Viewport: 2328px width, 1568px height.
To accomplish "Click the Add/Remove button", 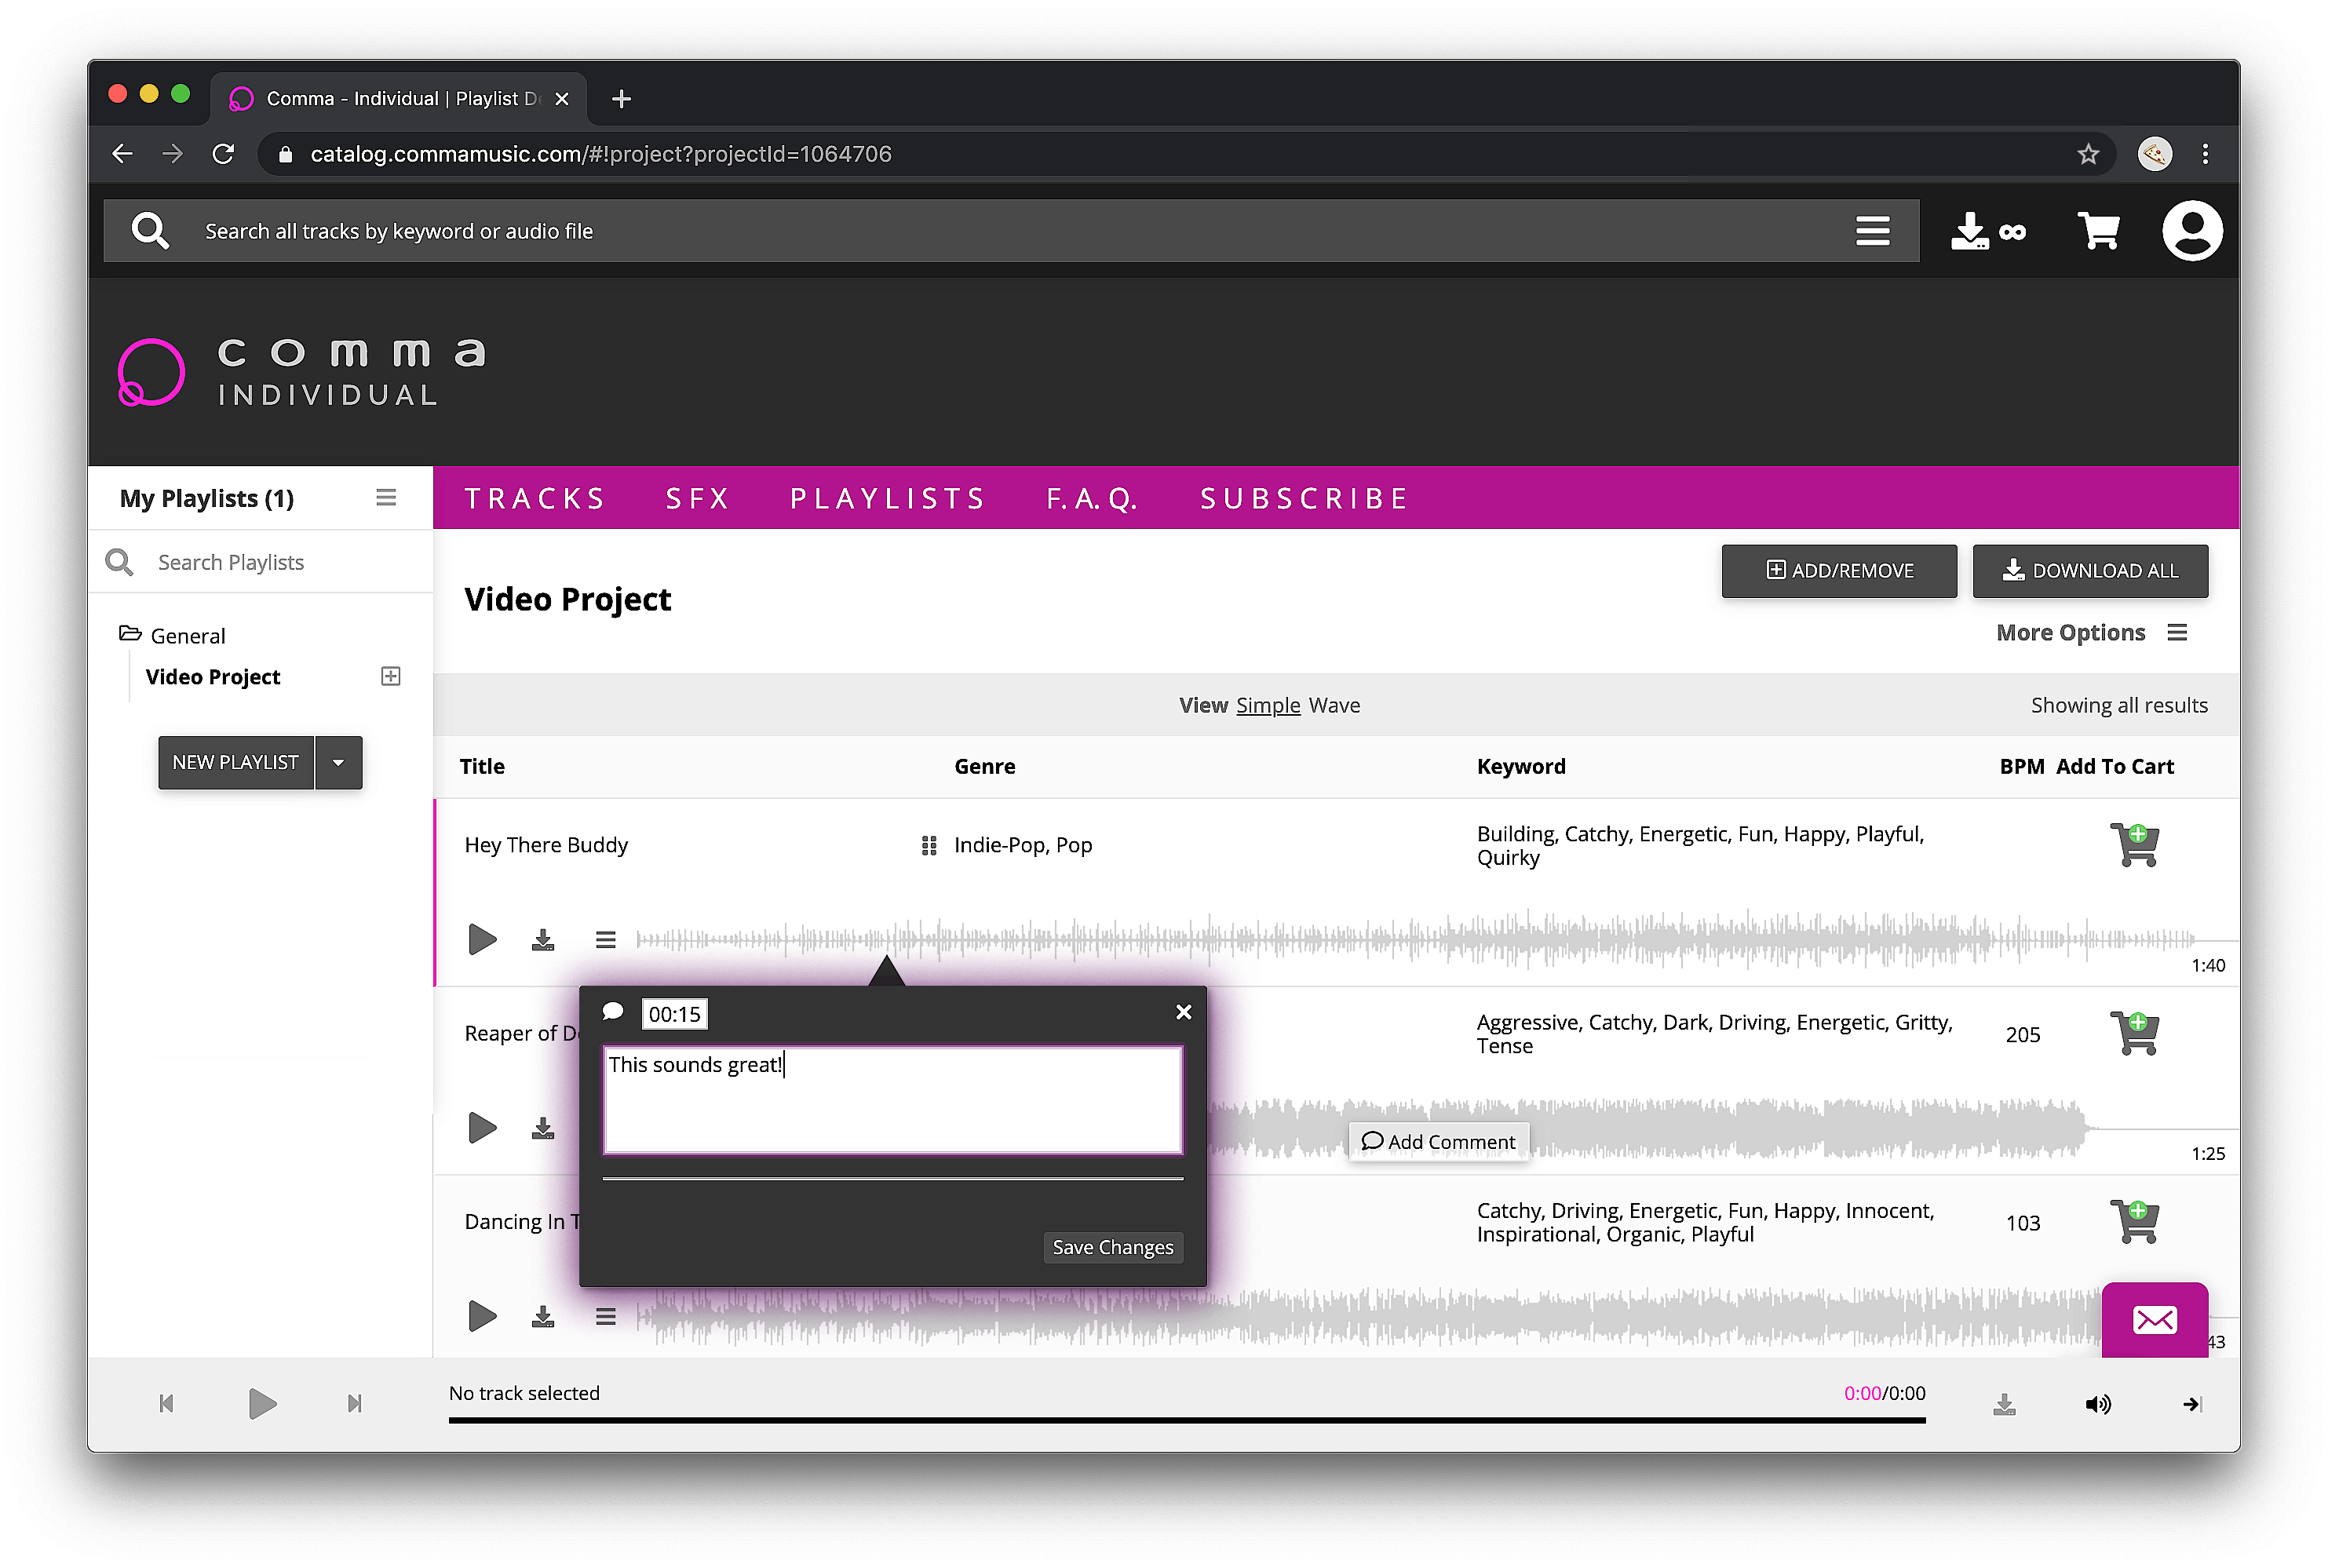I will [x=1838, y=570].
